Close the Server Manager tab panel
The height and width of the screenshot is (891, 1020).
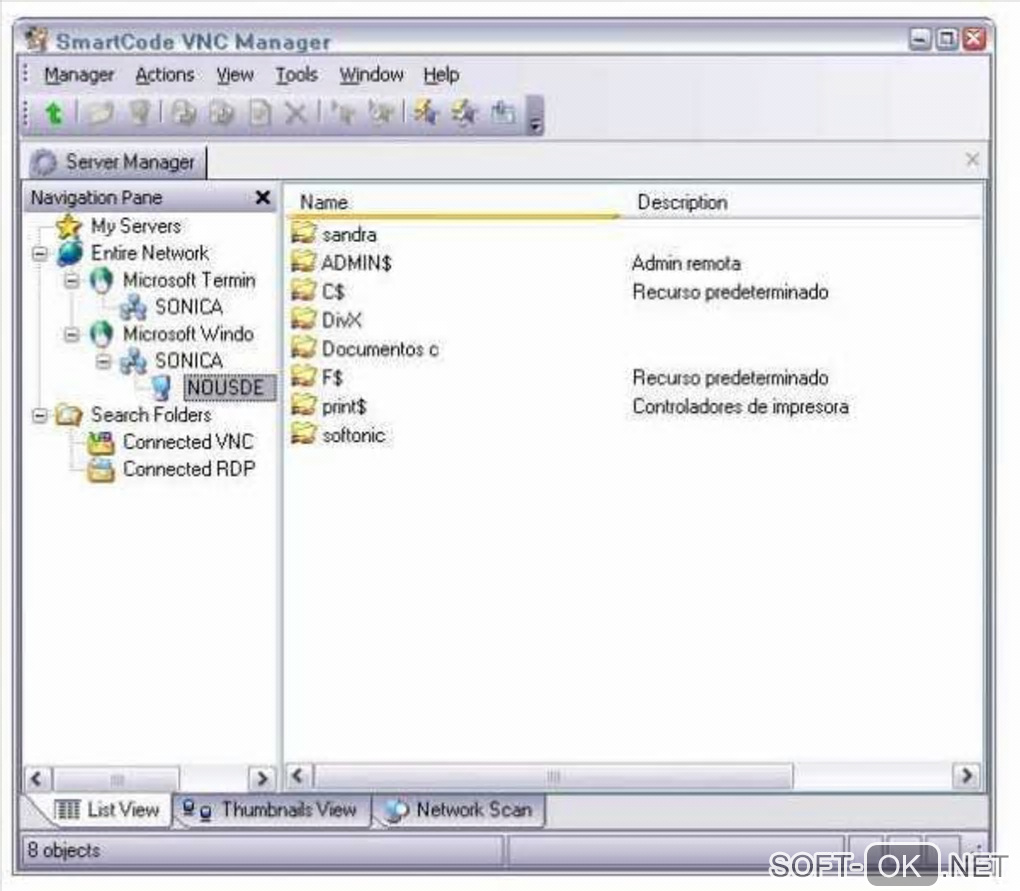click(972, 159)
